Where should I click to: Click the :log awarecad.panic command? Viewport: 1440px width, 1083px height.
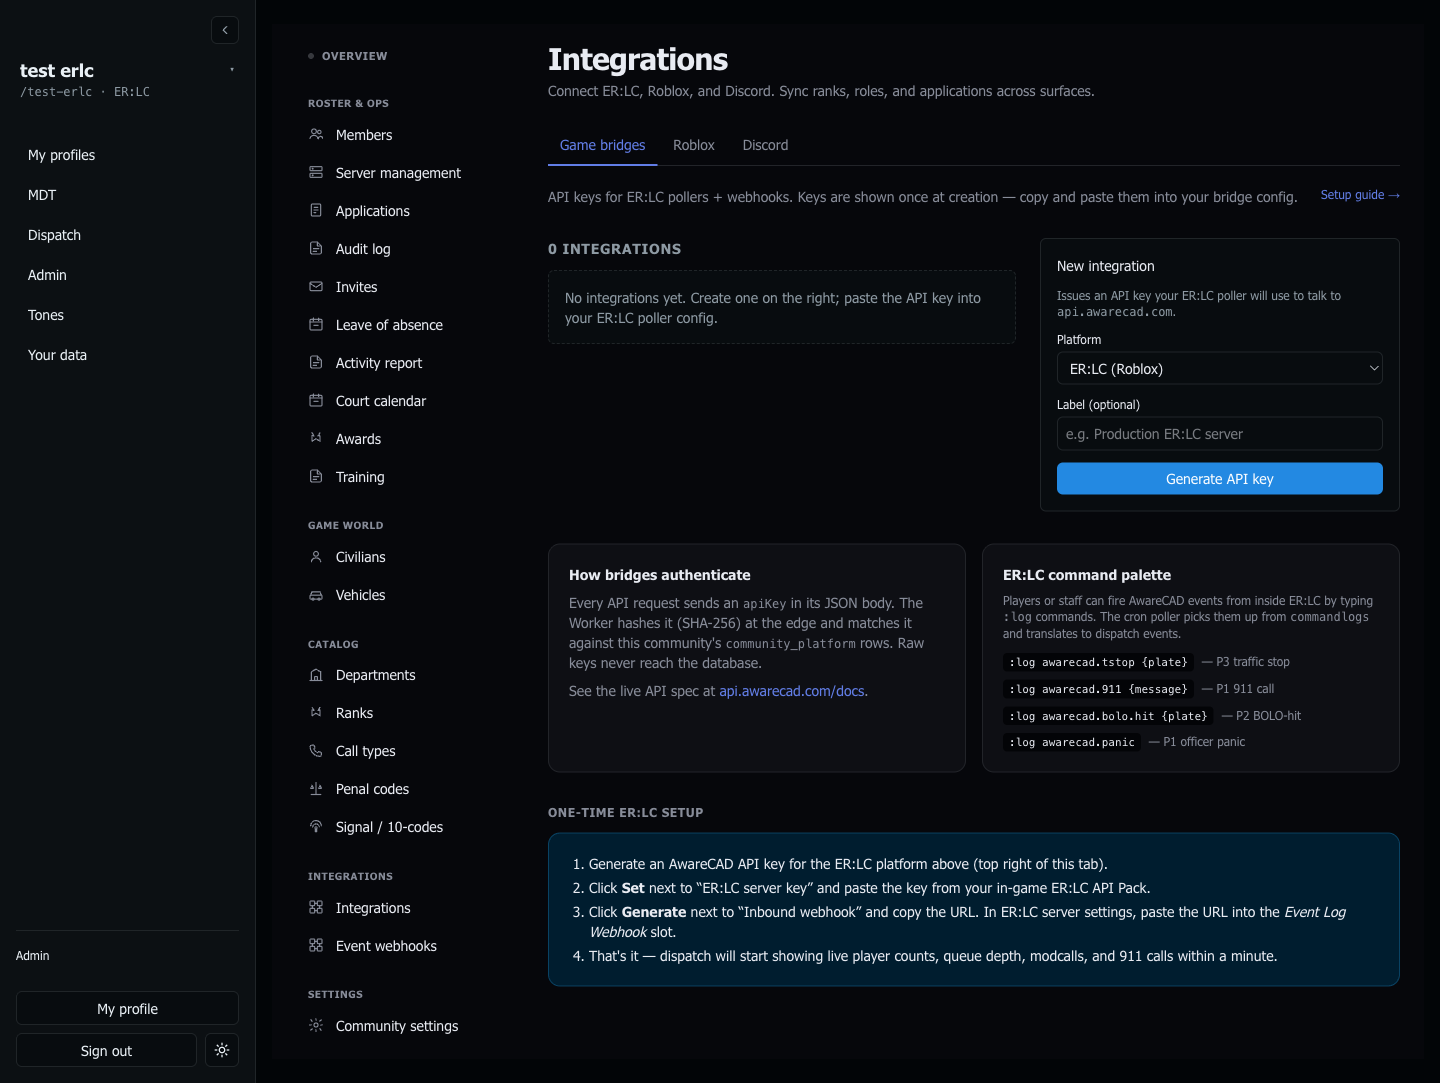(1072, 742)
